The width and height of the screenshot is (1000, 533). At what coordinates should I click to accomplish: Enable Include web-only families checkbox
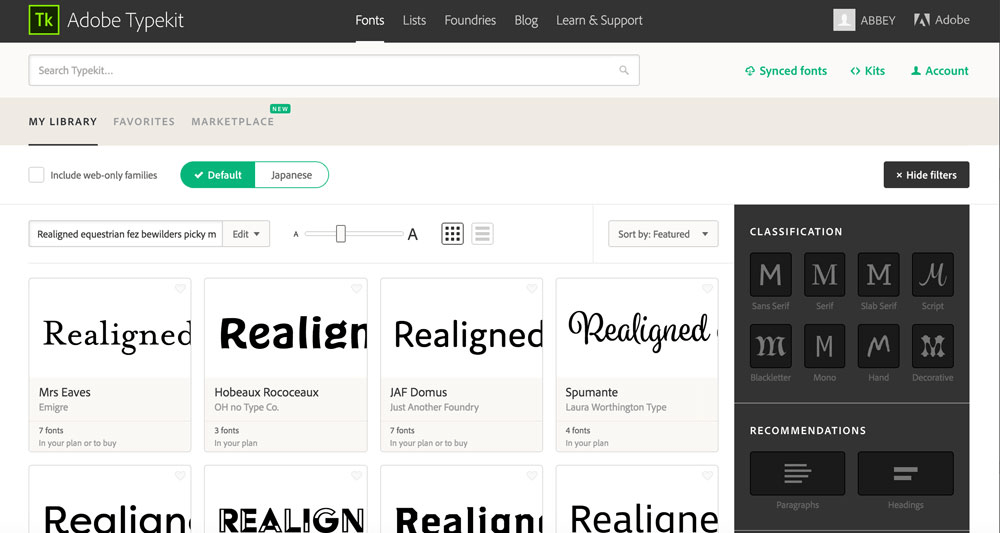coord(36,175)
